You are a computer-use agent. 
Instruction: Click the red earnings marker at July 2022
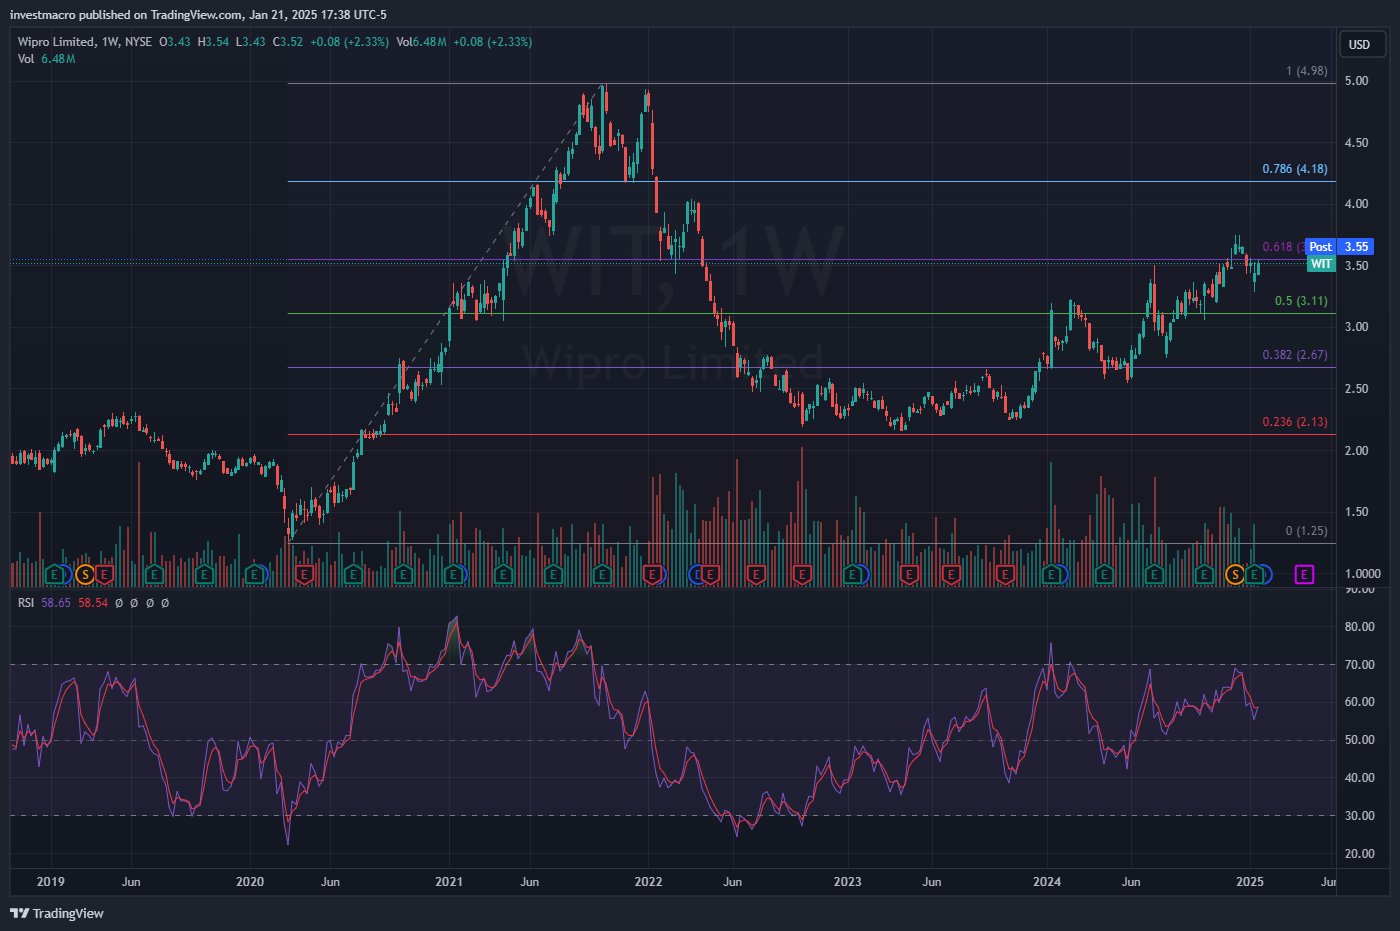tap(756, 574)
